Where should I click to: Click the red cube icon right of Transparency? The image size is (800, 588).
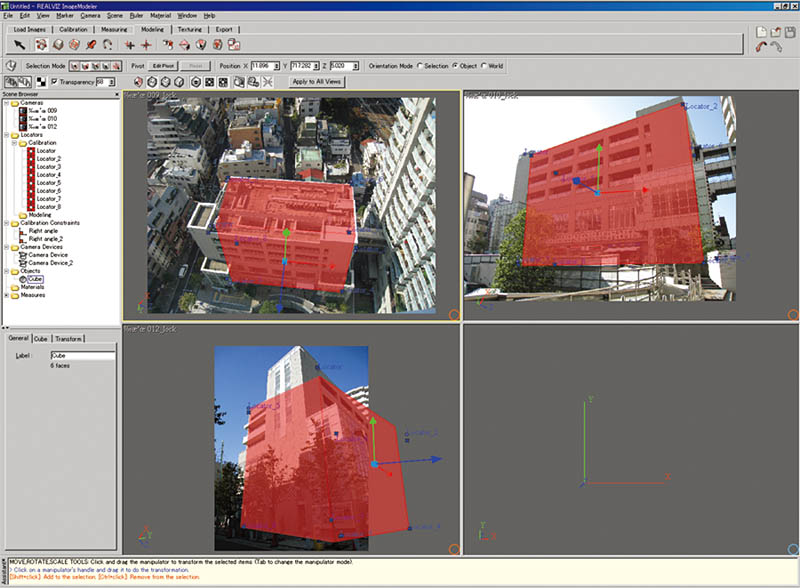(x=138, y=82)
